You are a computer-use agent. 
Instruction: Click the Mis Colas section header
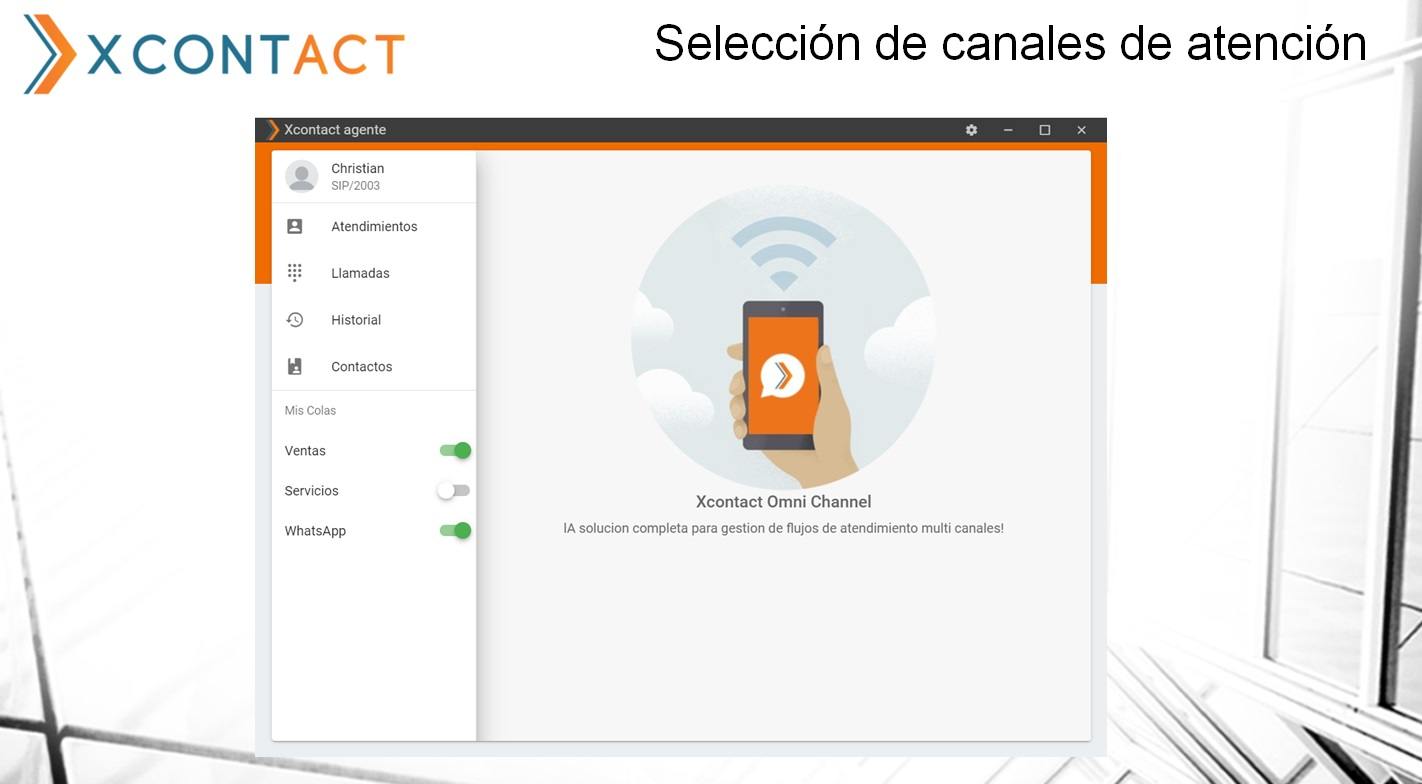pyautogui.click(x=310, y=411)
